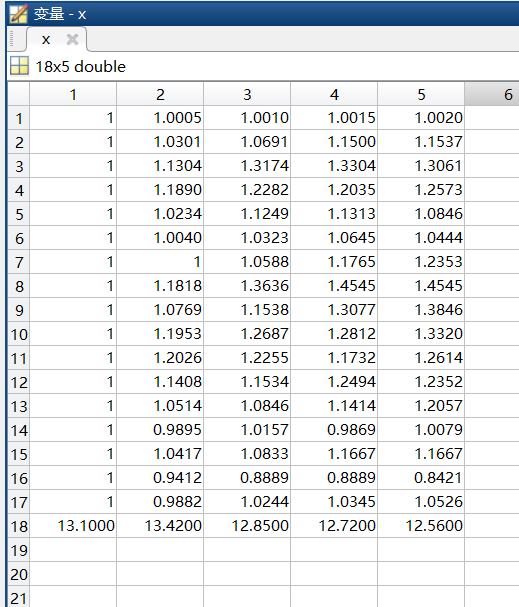Select column header 3
The image size is (519, 607).
pyautogui.click(x=247, y=94)
